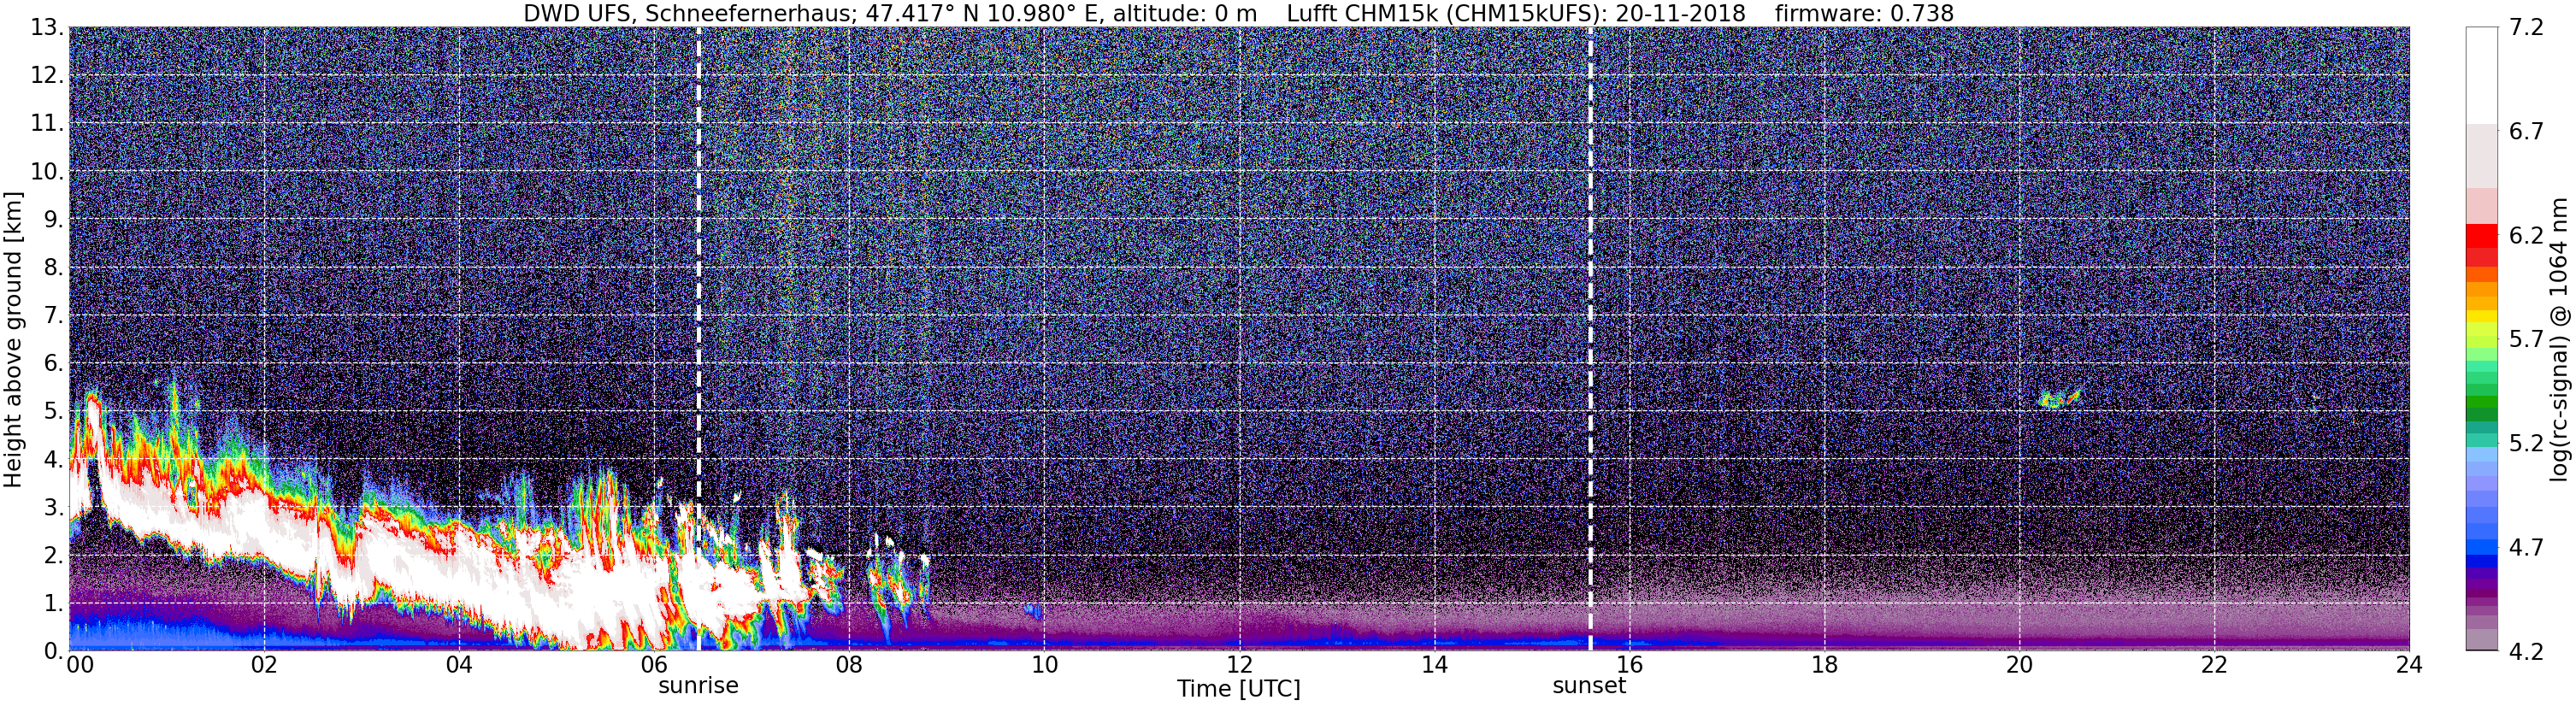
Task: Click the '12' time tick label
Action: [1239, 664]
